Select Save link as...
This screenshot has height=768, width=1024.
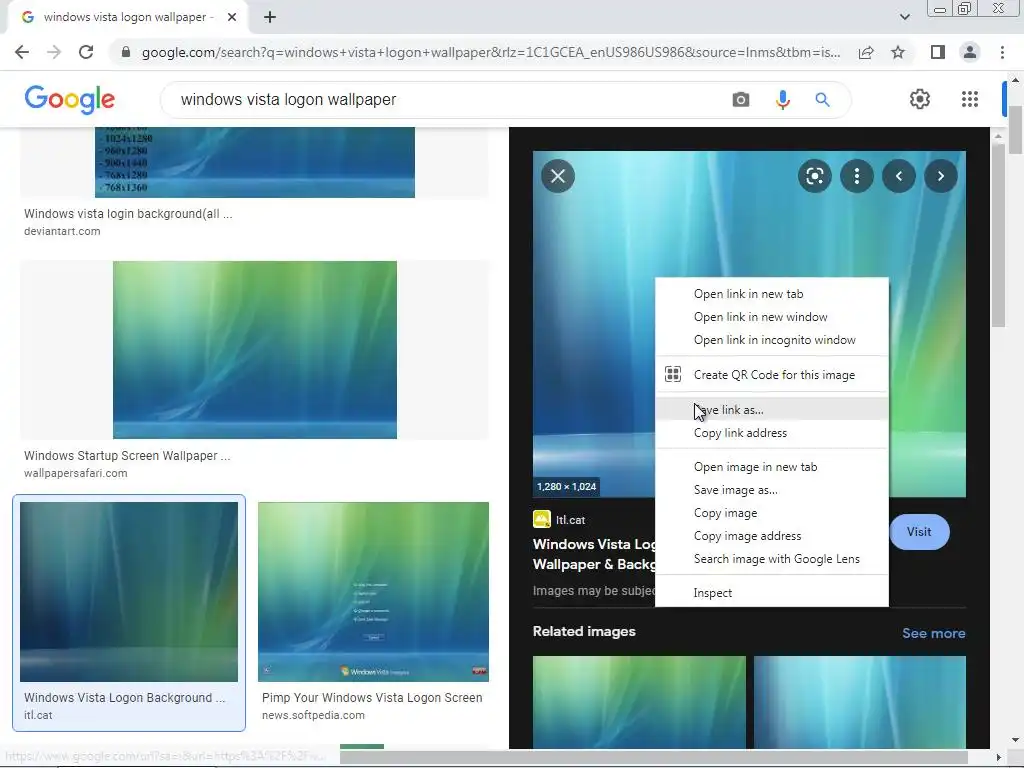pyautogui.click(x=771, y=409)
